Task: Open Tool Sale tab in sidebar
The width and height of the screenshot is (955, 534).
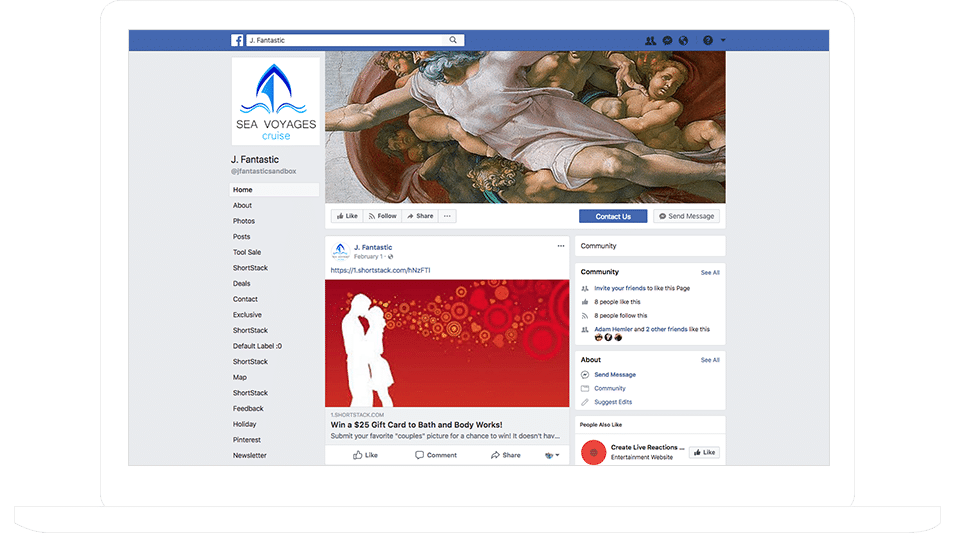Action: click(x=247, y=252)
